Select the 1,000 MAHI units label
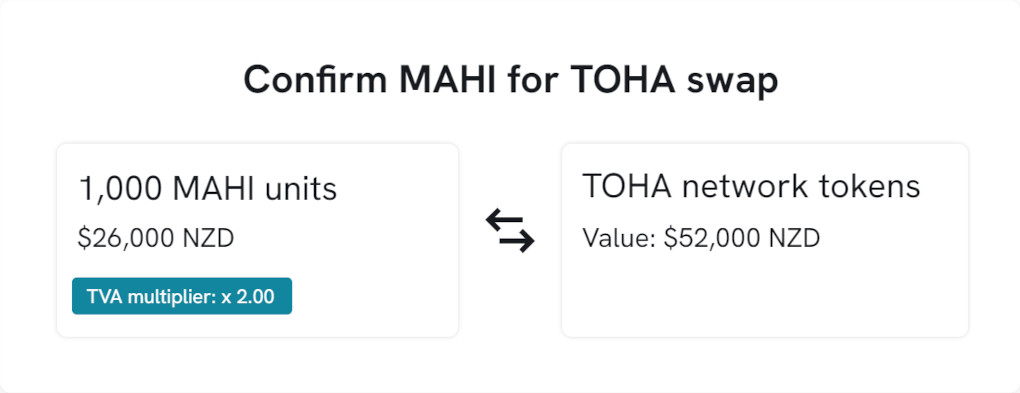 208,189
